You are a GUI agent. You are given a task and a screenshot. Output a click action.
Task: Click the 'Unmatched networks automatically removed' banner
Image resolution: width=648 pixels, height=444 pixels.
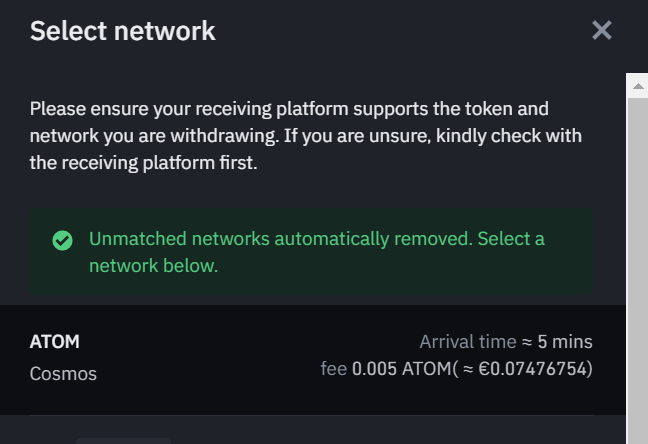[x=280, y=239]
